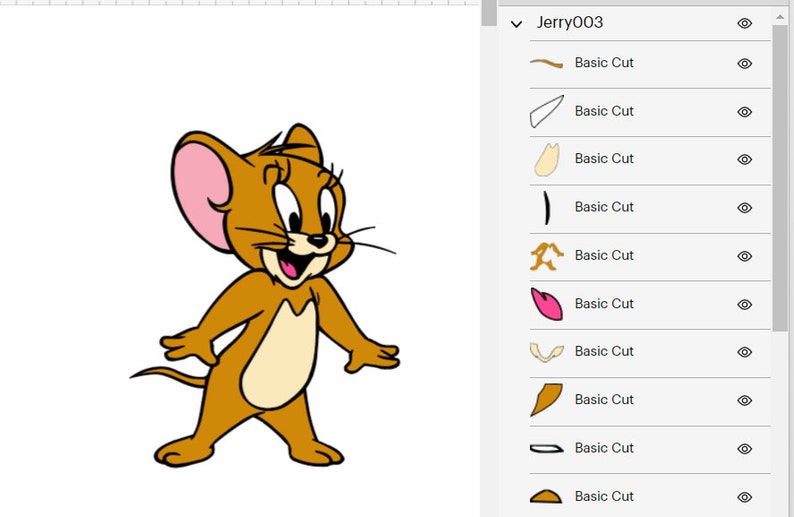
Task: Hide the brown curved wedge layer
Action: [x=744, y=401]
